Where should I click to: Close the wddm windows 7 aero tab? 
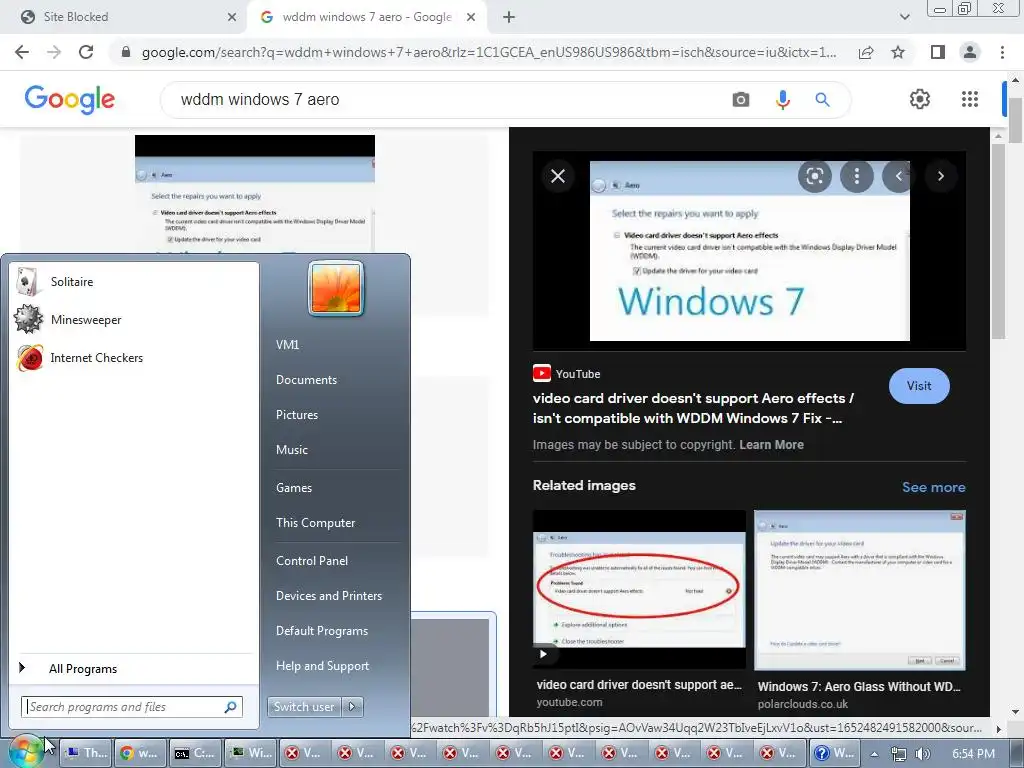[471, 17]
